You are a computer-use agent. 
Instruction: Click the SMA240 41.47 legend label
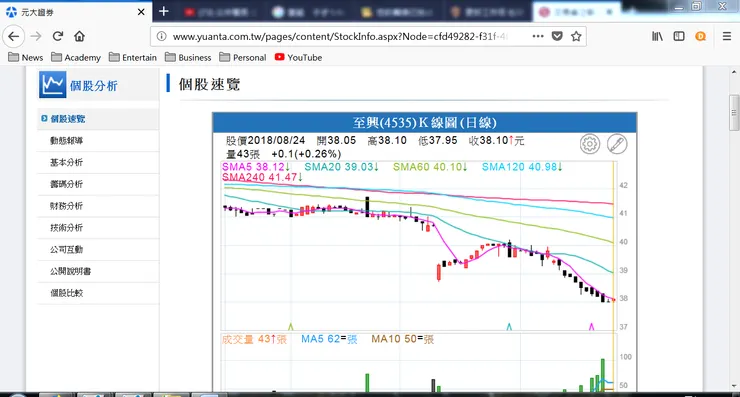[x=262, y=177]
